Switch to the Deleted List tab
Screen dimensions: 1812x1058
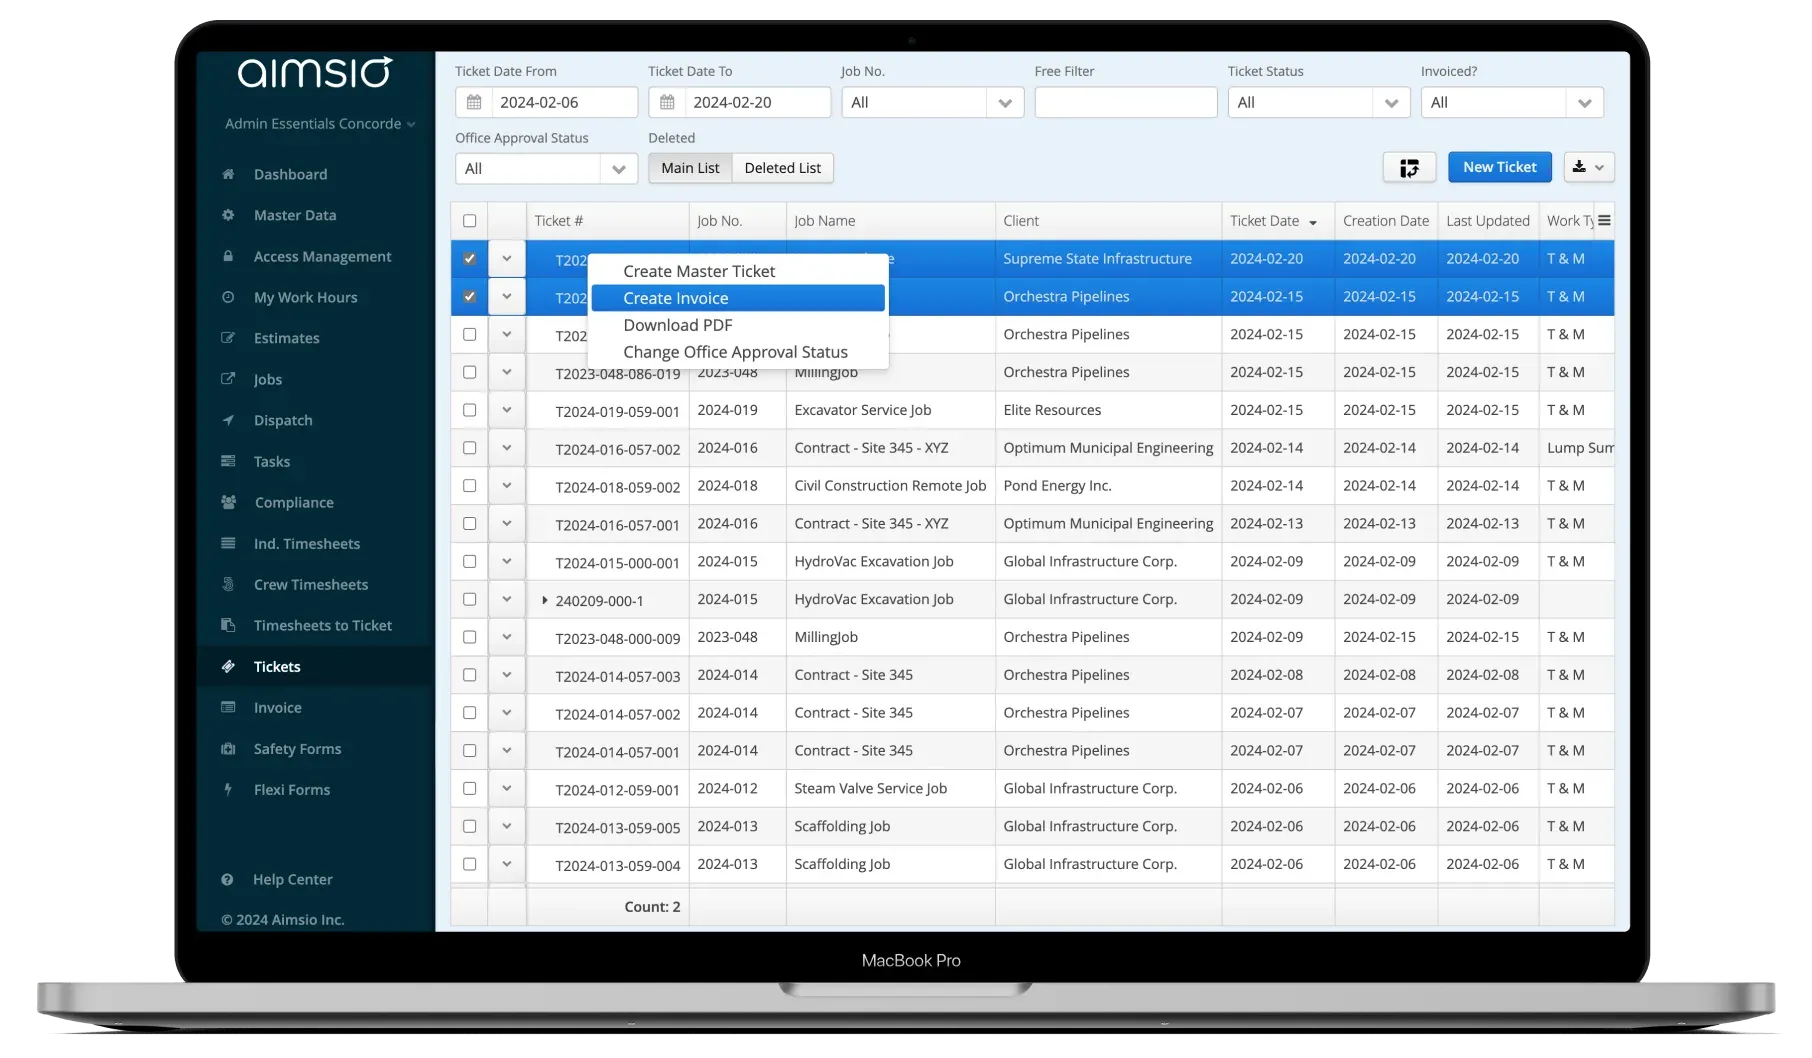point(782,167)
